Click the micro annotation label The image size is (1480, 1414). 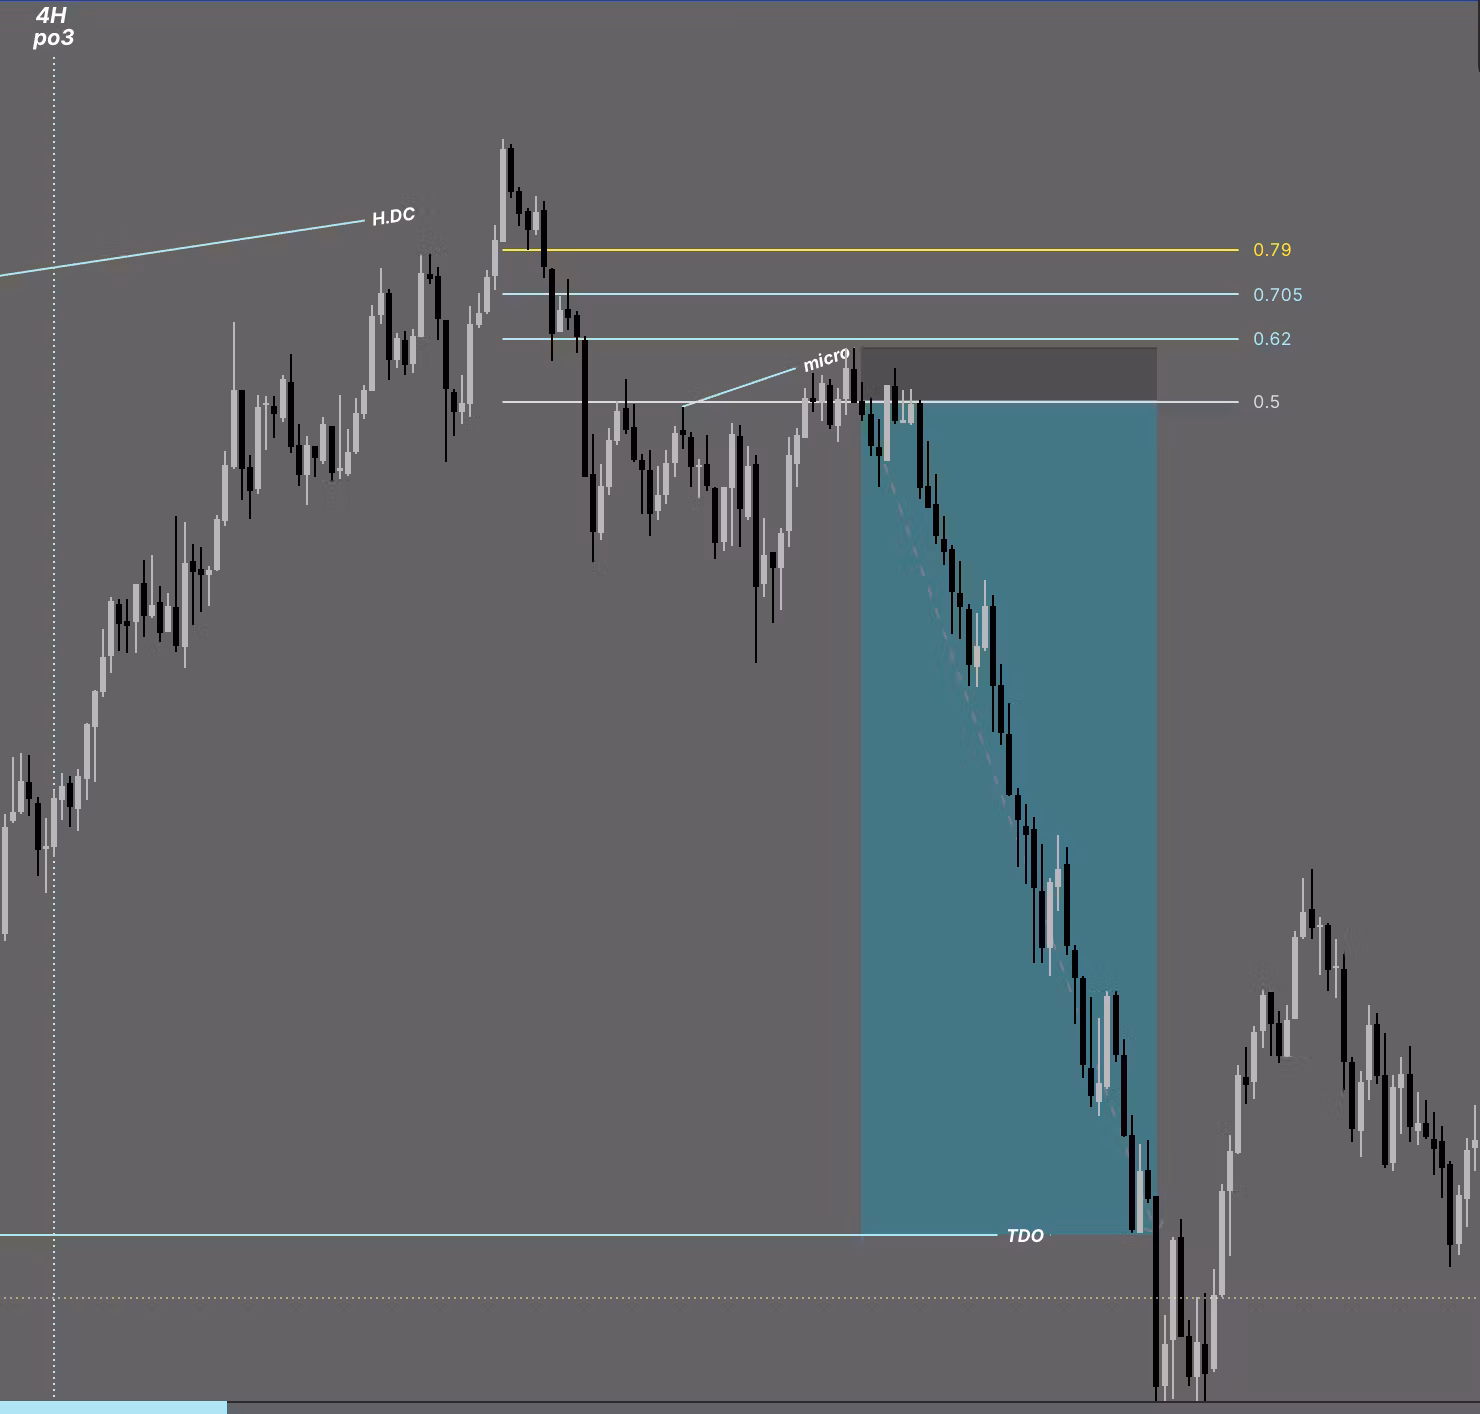pyautogui.click(x=826, y=360)
